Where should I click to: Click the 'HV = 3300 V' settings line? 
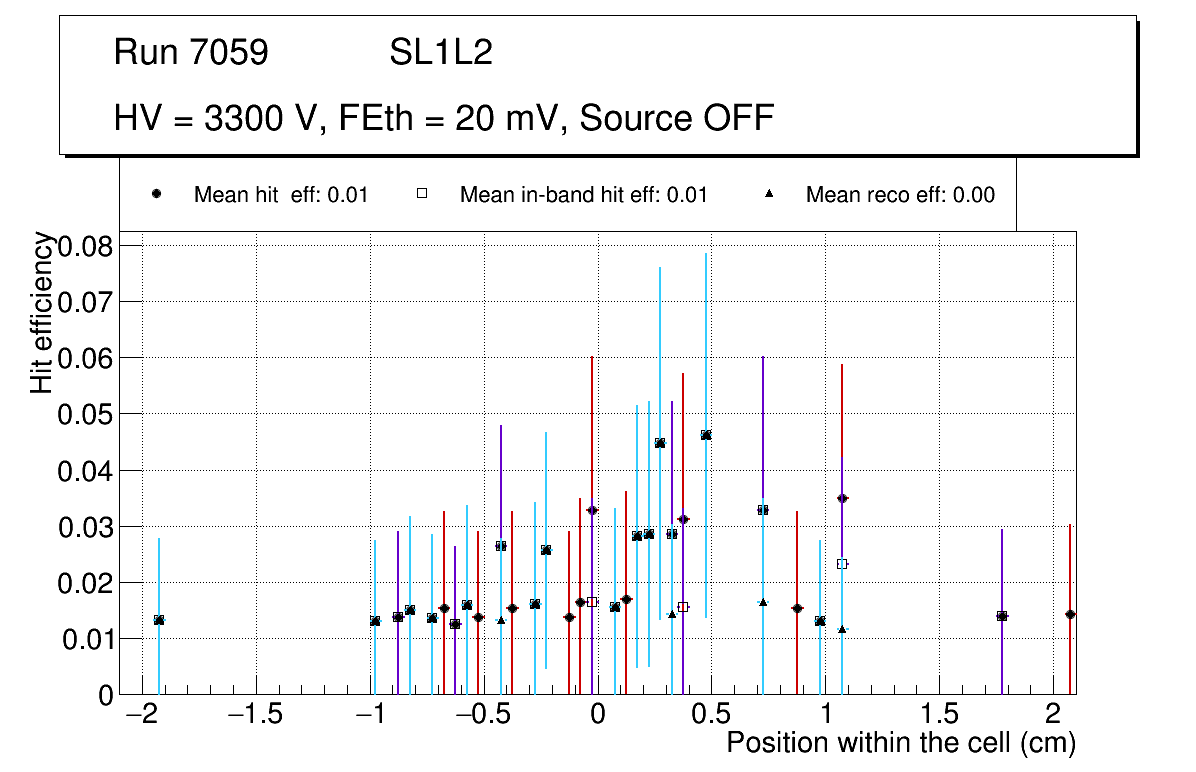coord(444,118)
